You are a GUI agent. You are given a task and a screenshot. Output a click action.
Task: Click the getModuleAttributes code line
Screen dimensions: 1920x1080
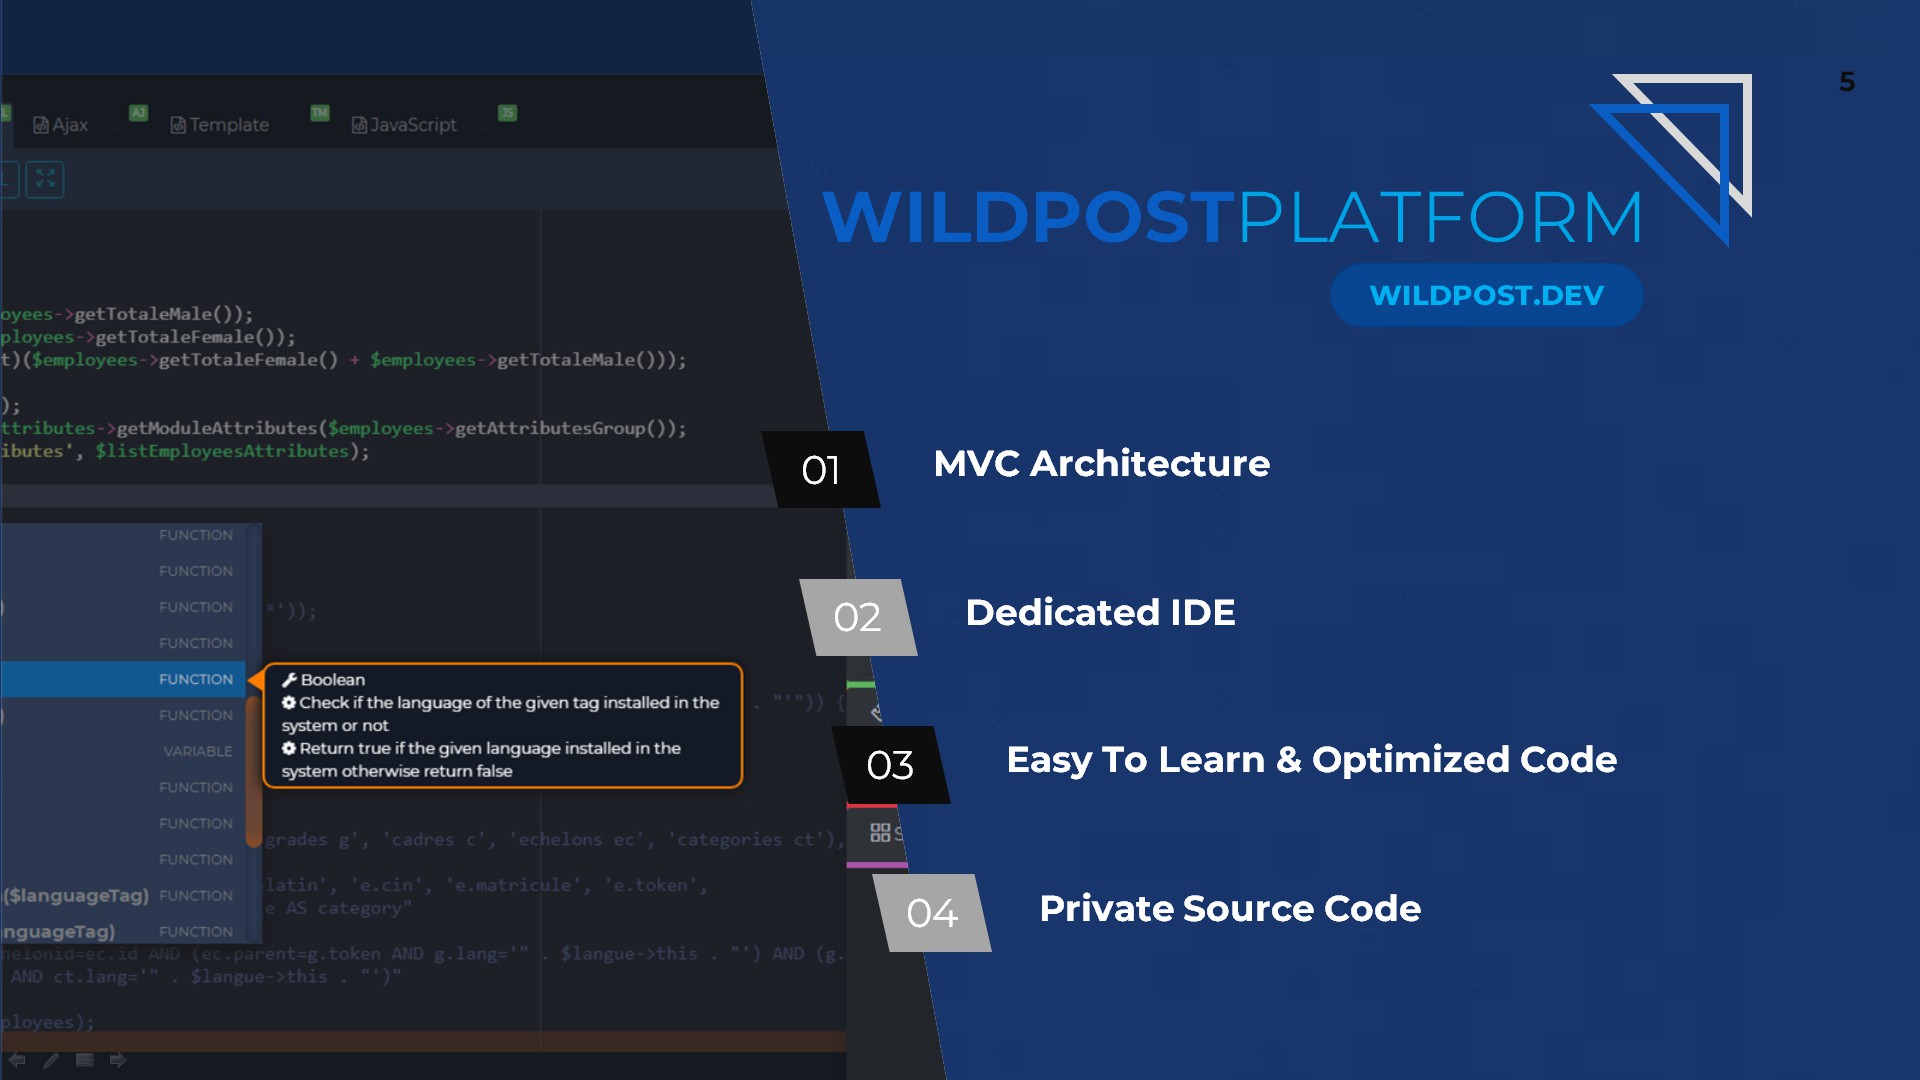tap(344, 428)
